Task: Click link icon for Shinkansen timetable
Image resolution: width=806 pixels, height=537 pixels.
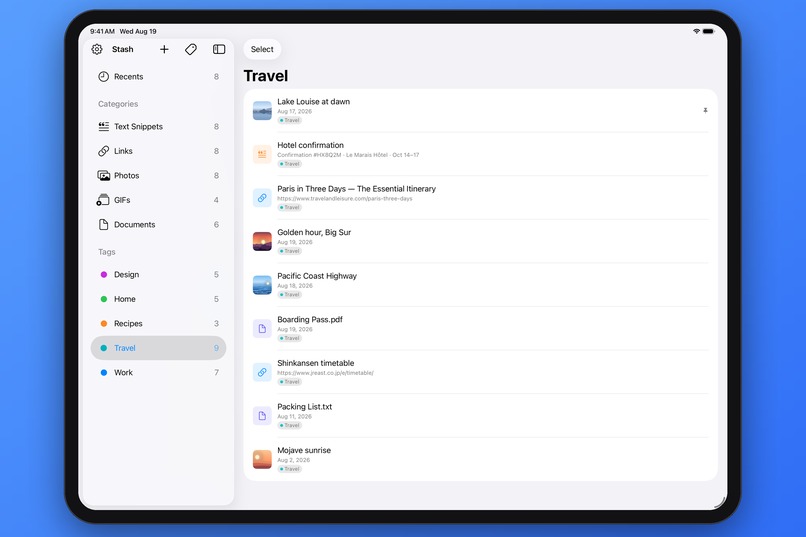Action: [262, 372]
